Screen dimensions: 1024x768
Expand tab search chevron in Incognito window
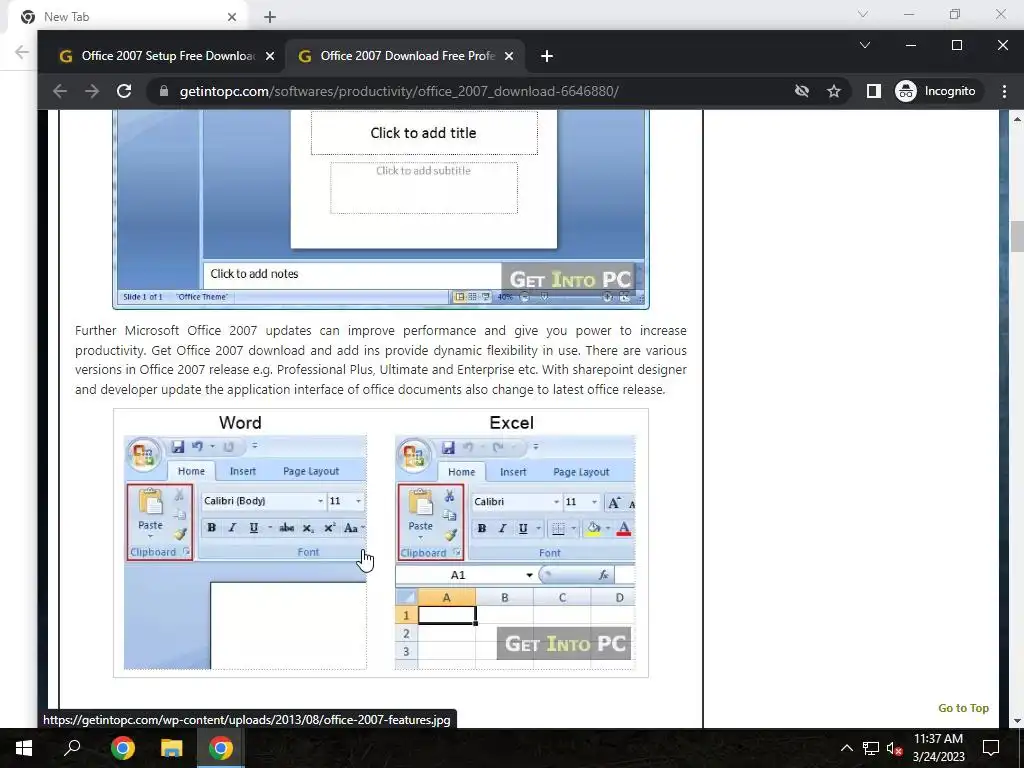click(x=865, y=45)
